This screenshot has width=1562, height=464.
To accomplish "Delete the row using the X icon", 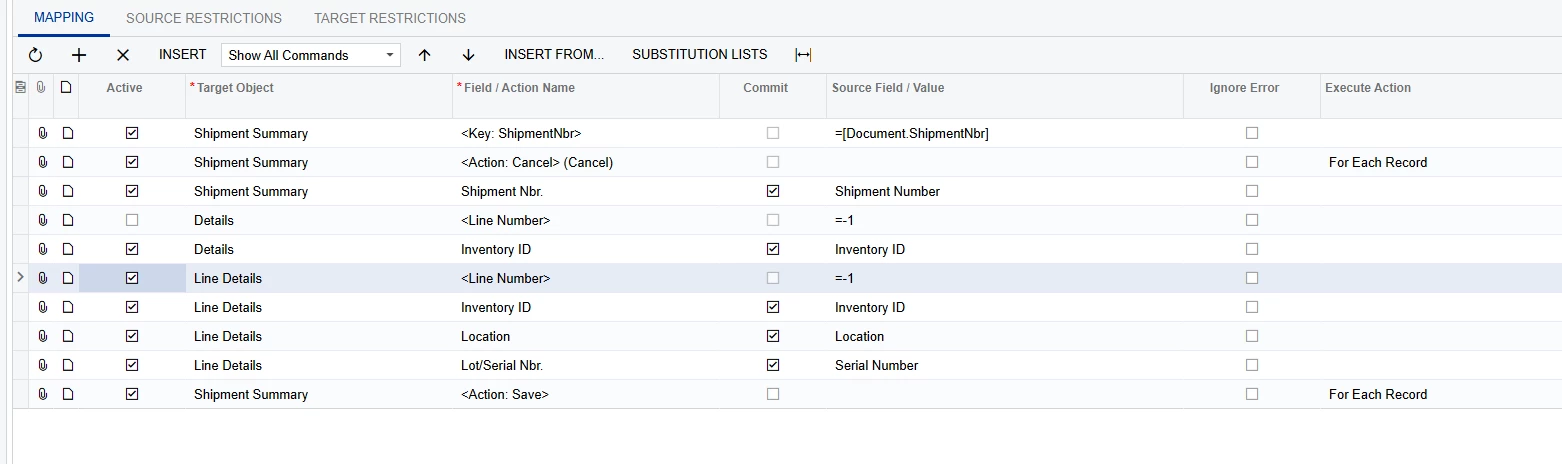I will point(123,55).
